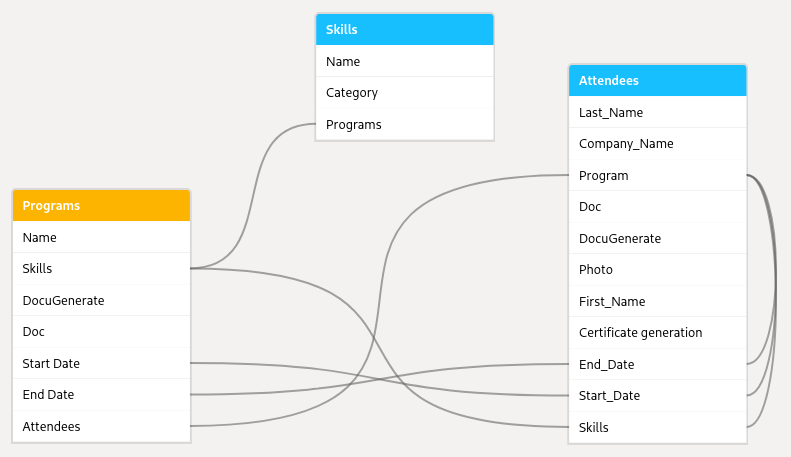This screenshot has width=791, height=457.
Task: Click the Start Date field in Programs
Action: (101, 364)
